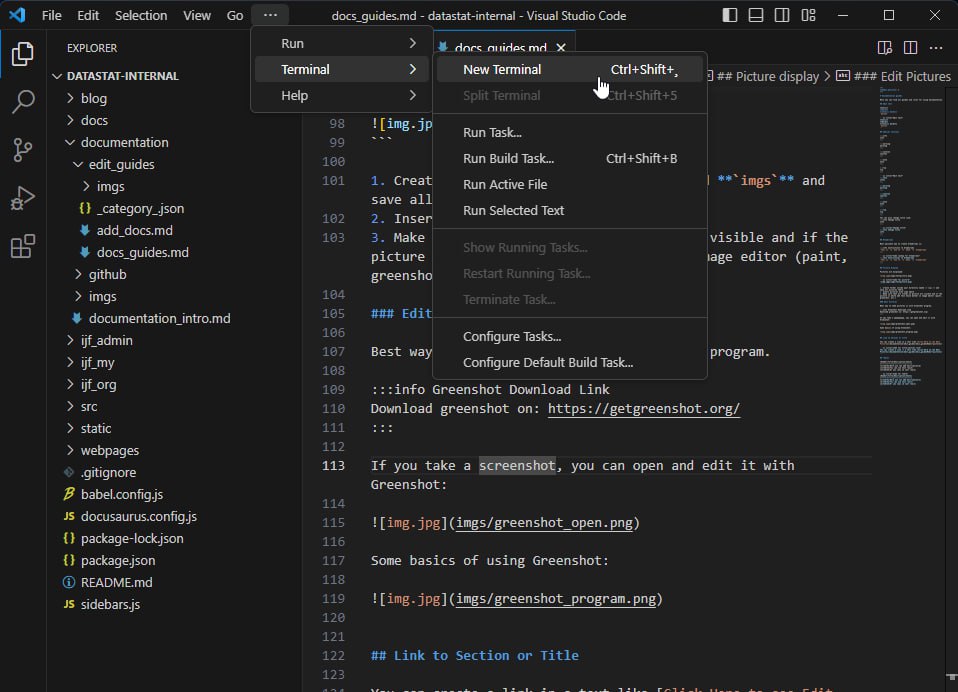Open the Help submenu
This screenshot has width=958, height=692.
tap(343, 95)
